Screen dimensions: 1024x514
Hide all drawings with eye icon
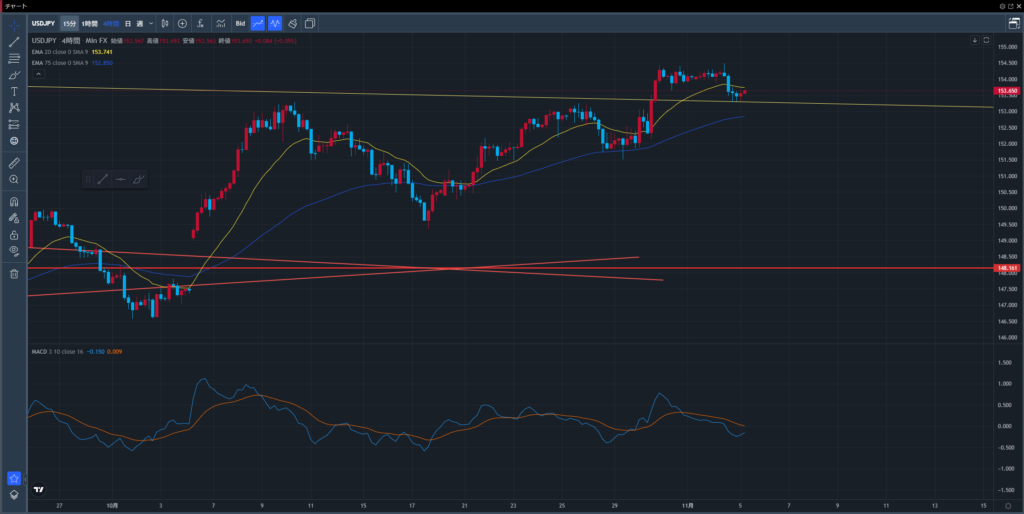tap(14, 250)
